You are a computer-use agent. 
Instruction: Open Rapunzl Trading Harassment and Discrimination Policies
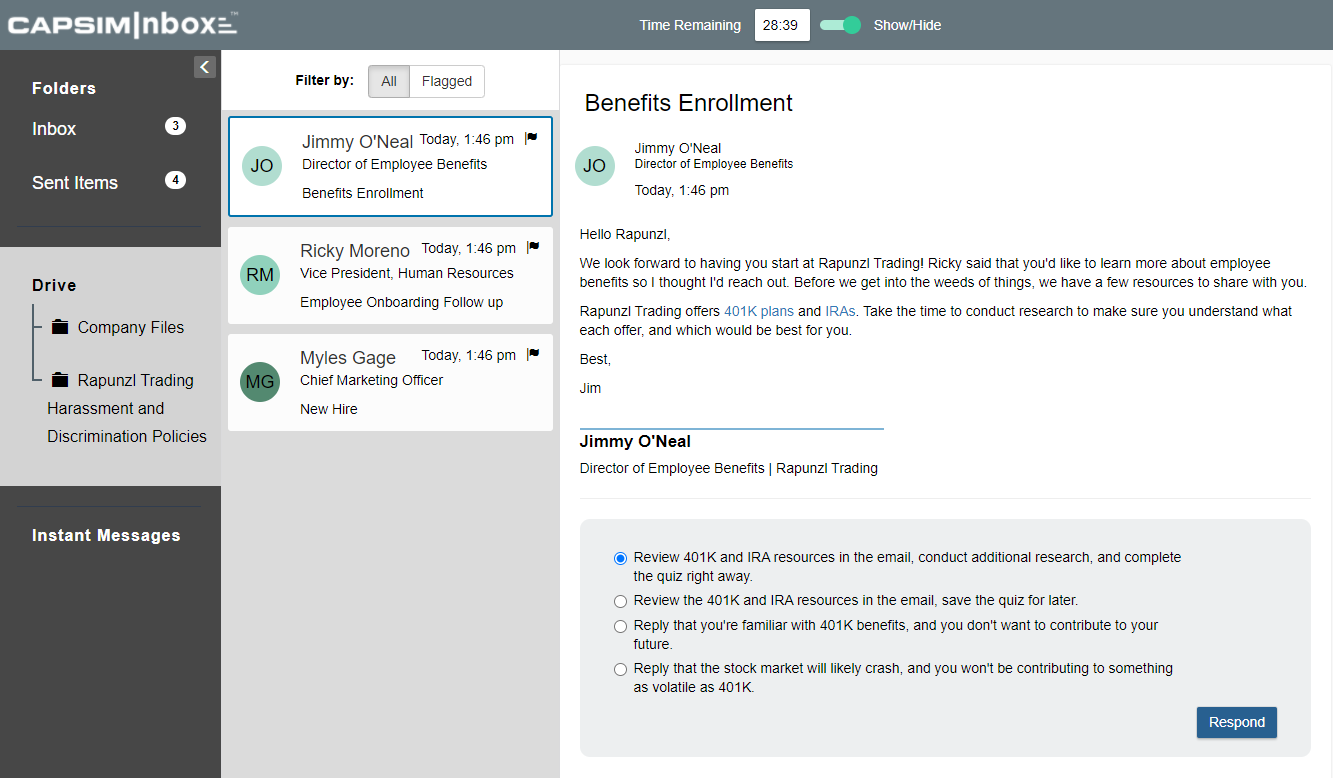[127, 408]
